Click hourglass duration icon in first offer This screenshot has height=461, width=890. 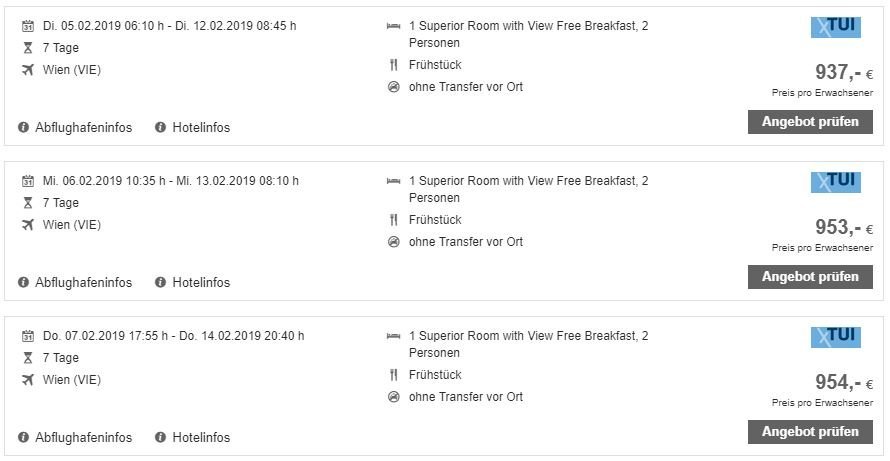coord(27,48)
